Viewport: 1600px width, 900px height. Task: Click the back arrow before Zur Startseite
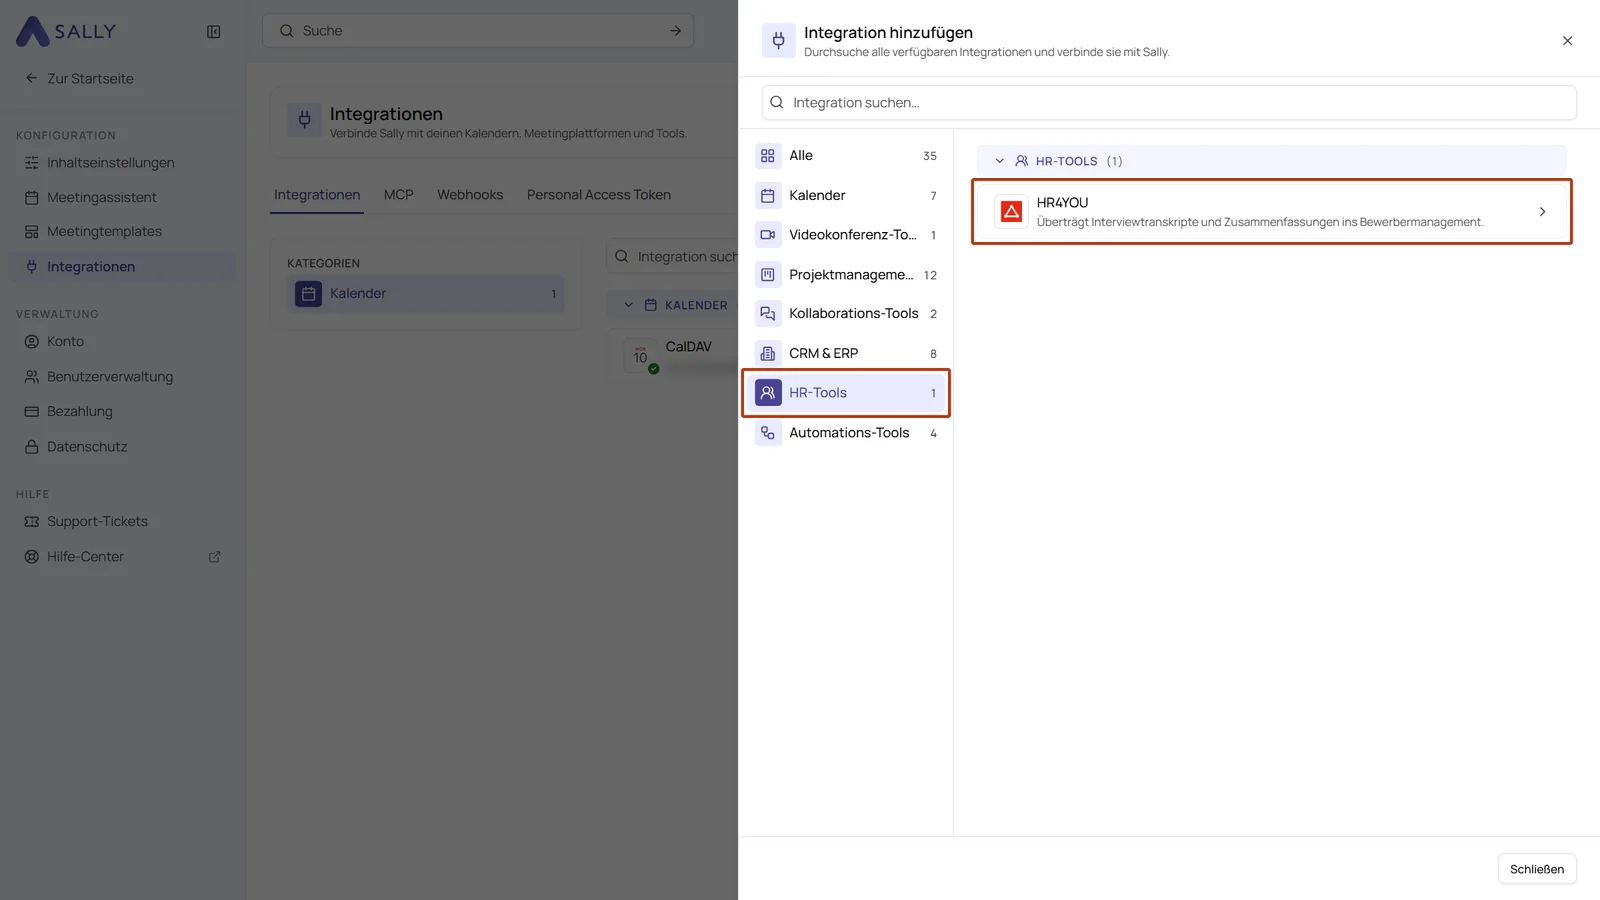(31, 78)
